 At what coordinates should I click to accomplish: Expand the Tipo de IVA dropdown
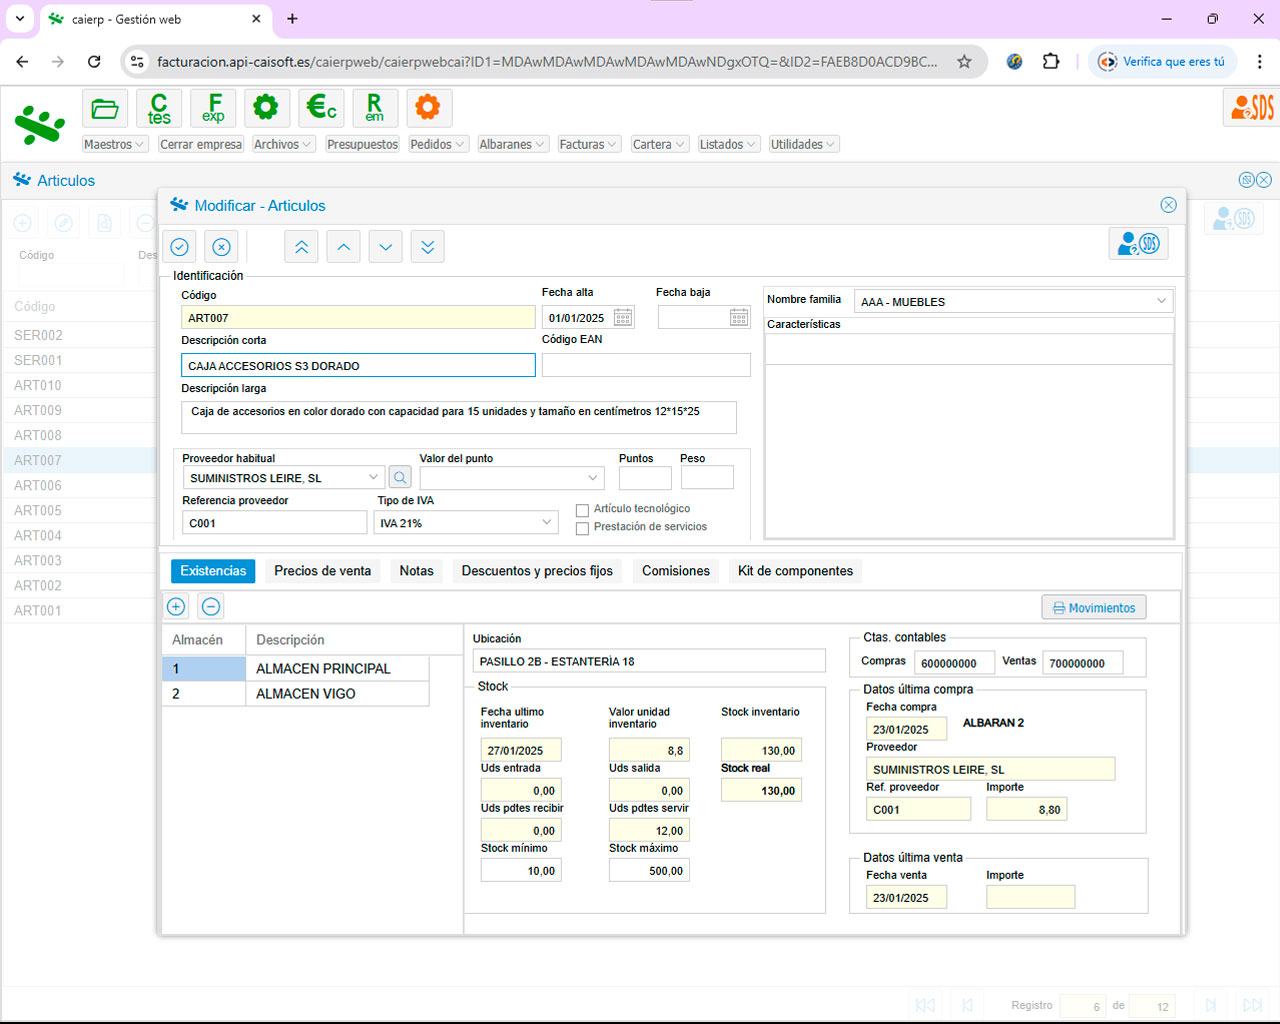point(546,522)
